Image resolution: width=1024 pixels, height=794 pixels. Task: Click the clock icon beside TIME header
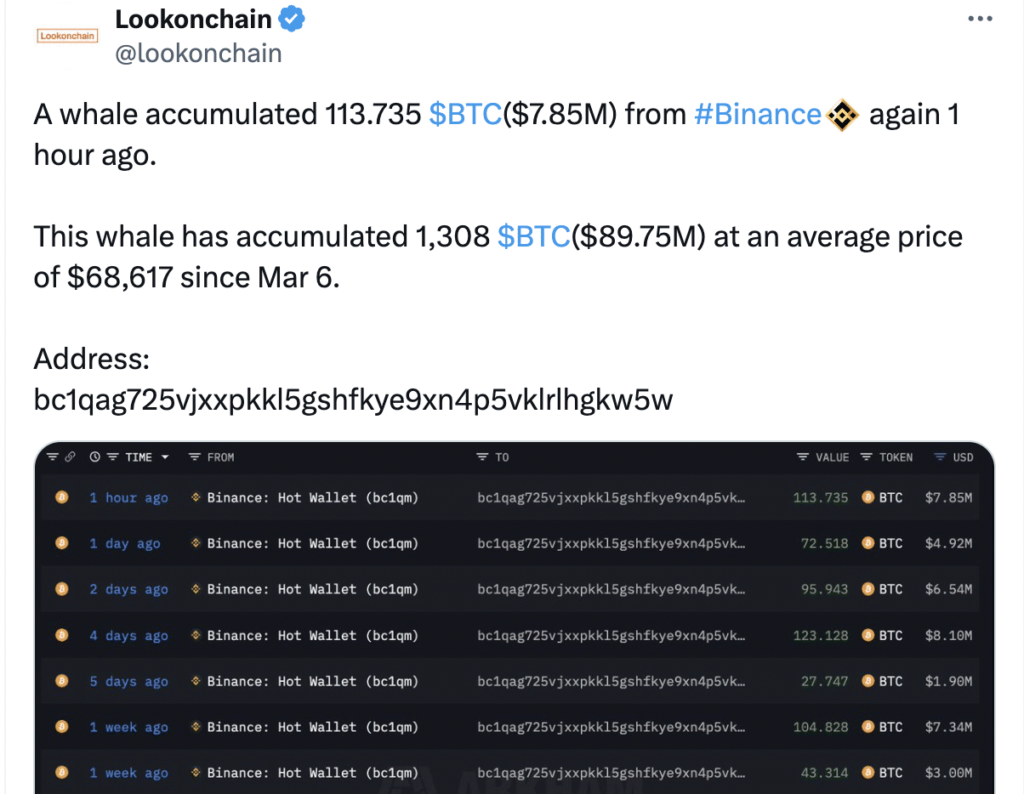(95, 457)
